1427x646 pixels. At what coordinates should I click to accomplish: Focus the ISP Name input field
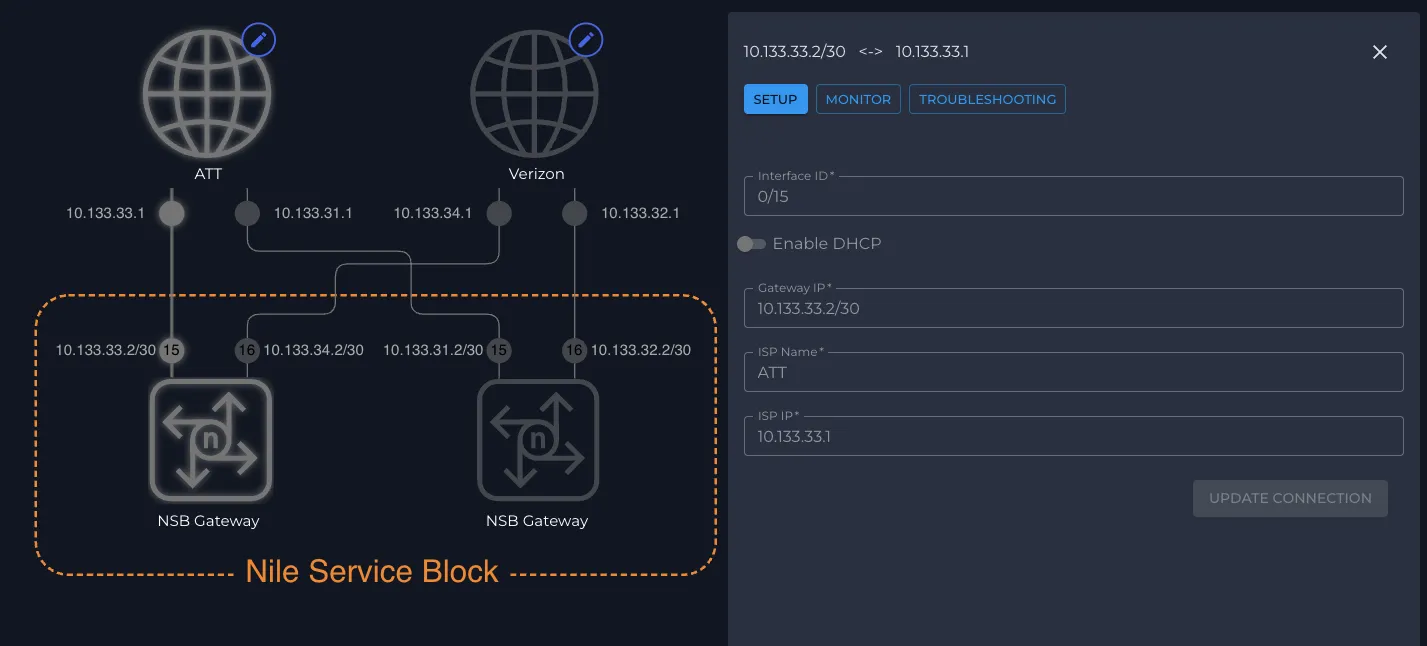pos(1074,372)
